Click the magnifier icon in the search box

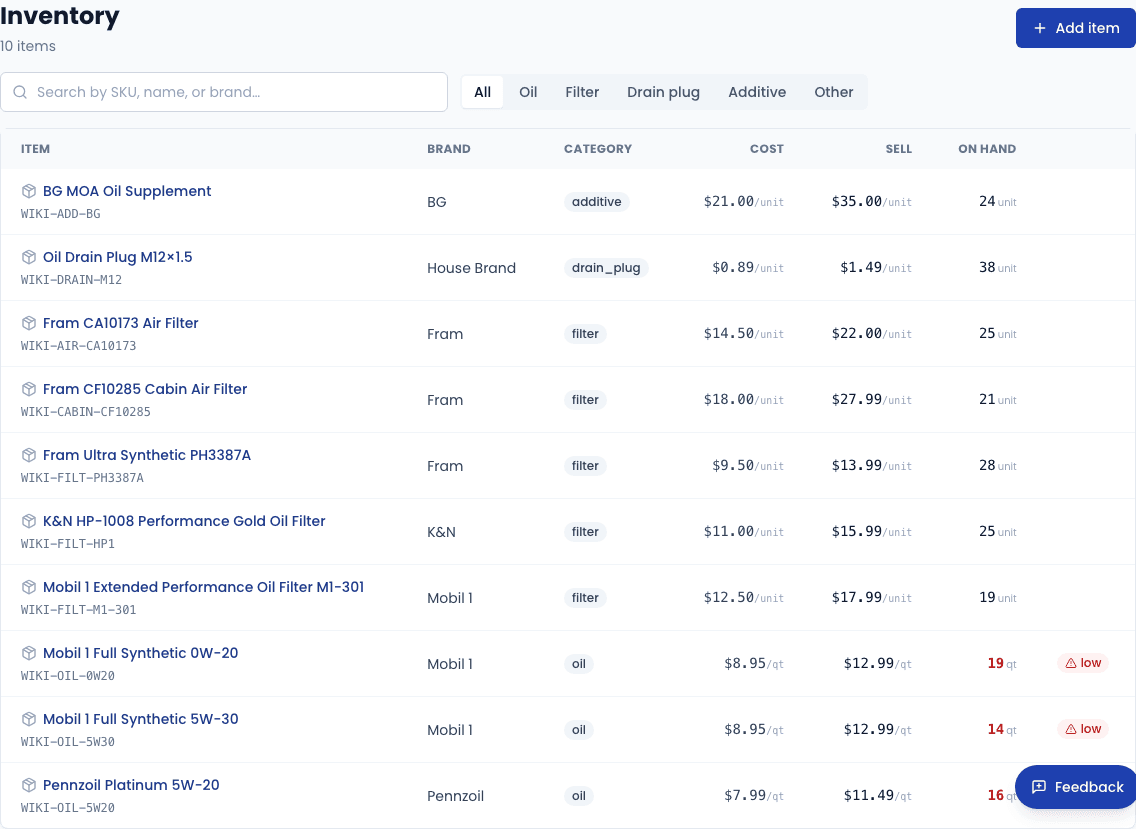(x=20, y=92)
